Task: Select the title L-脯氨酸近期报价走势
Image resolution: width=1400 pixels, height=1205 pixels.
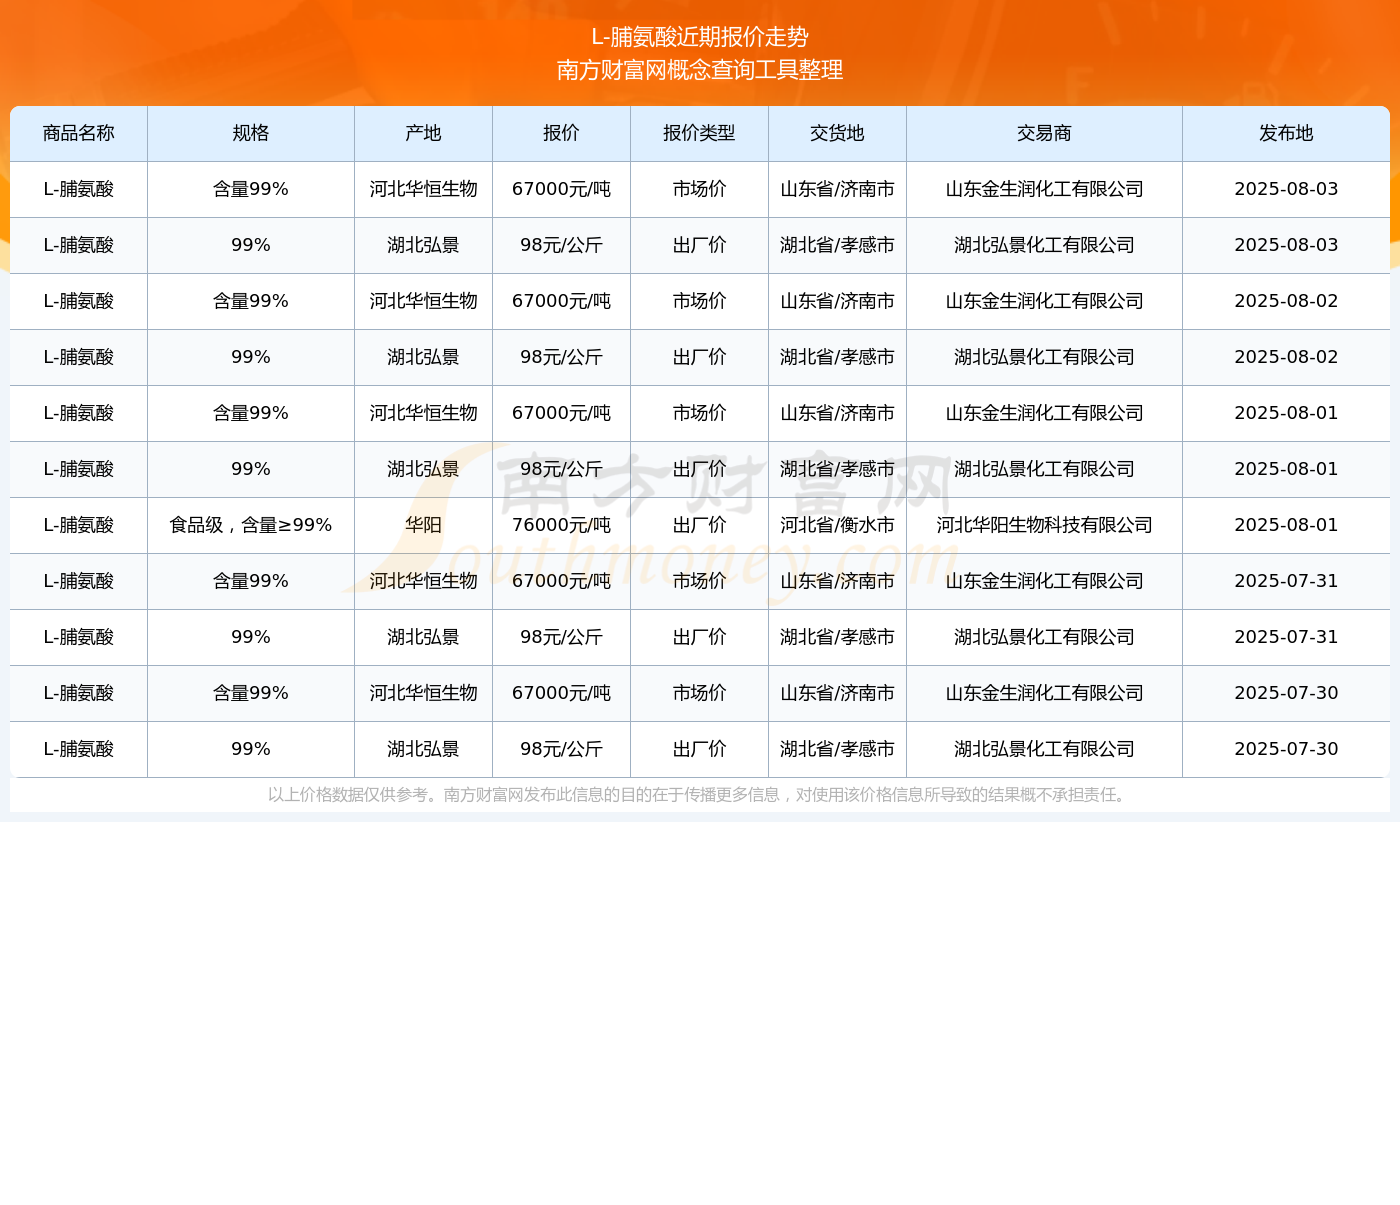Action: 700,37
